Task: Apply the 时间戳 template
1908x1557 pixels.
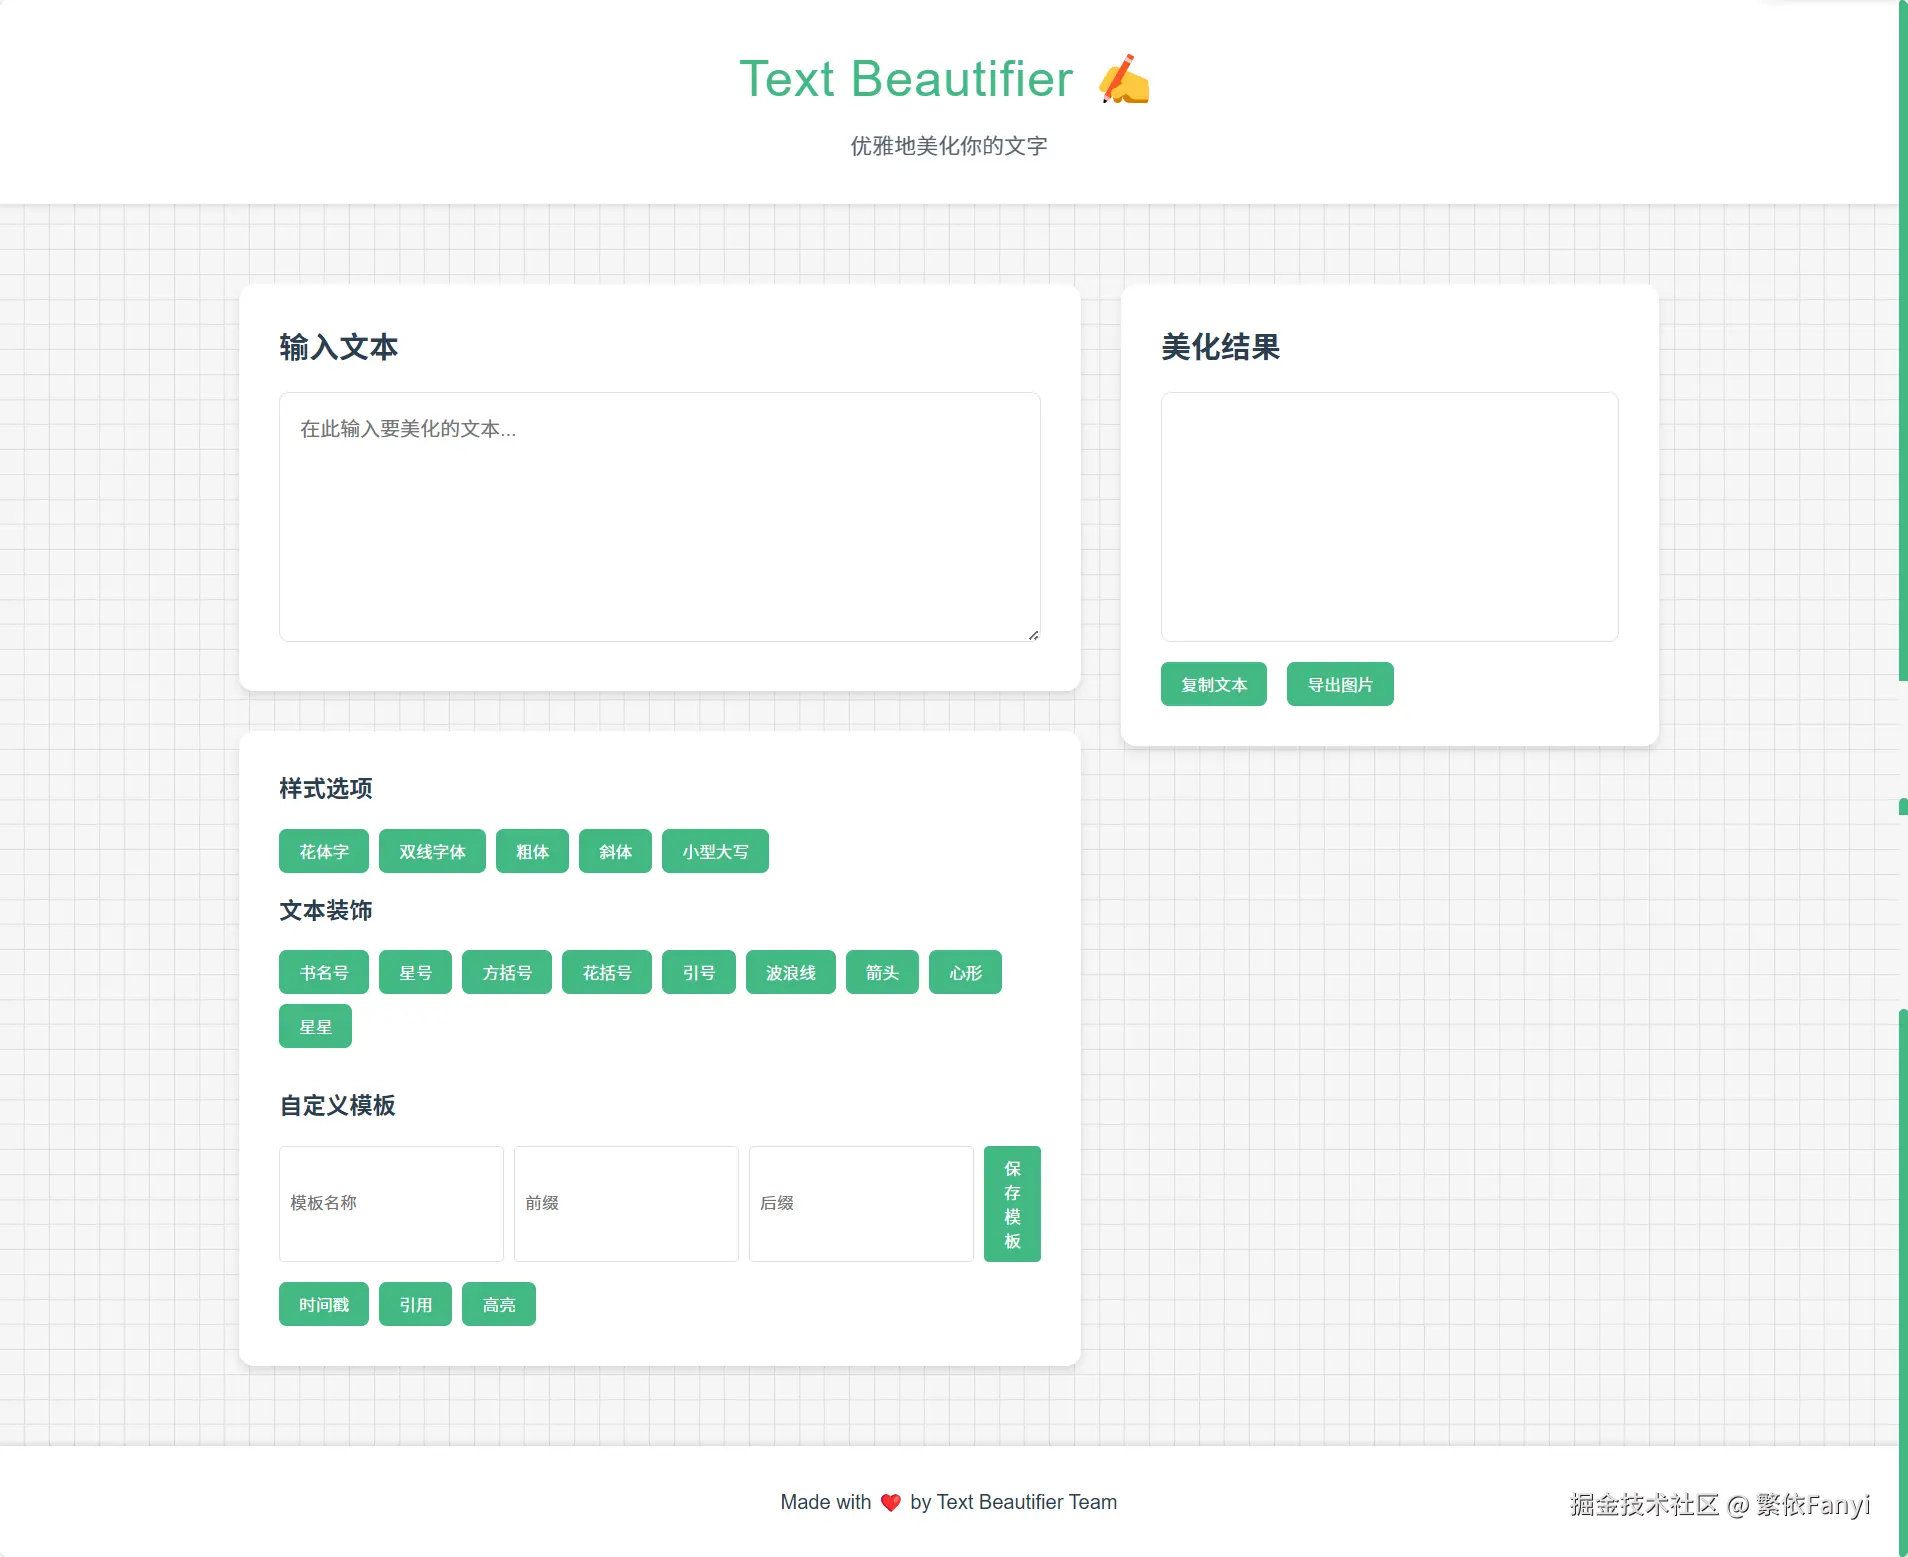Action: pos(324,1304)
